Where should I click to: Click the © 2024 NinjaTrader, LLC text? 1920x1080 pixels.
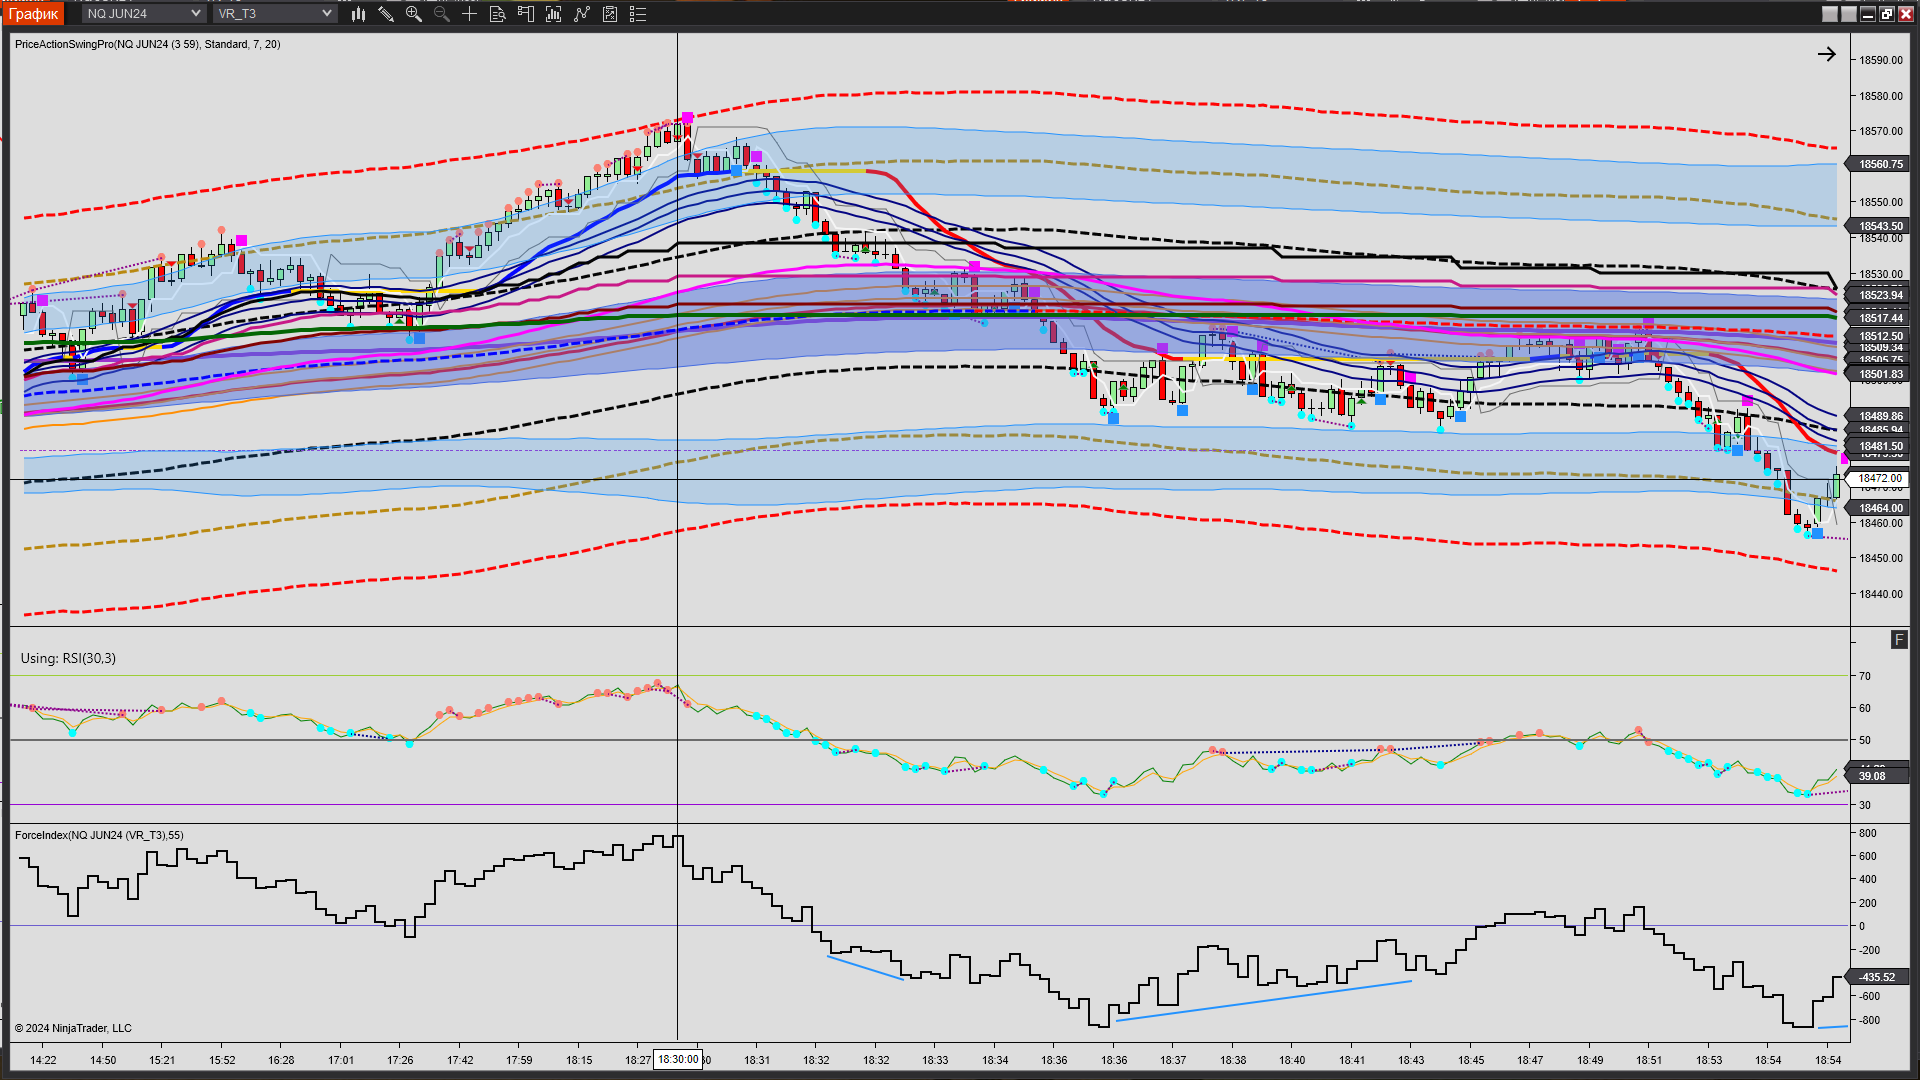tap(73, 1028)
